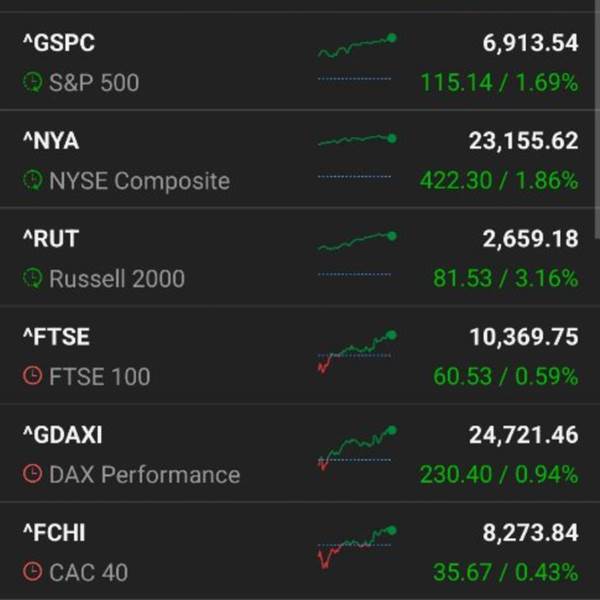Click the green clock icon beside Russell 2000

click(x=33, y=278)
